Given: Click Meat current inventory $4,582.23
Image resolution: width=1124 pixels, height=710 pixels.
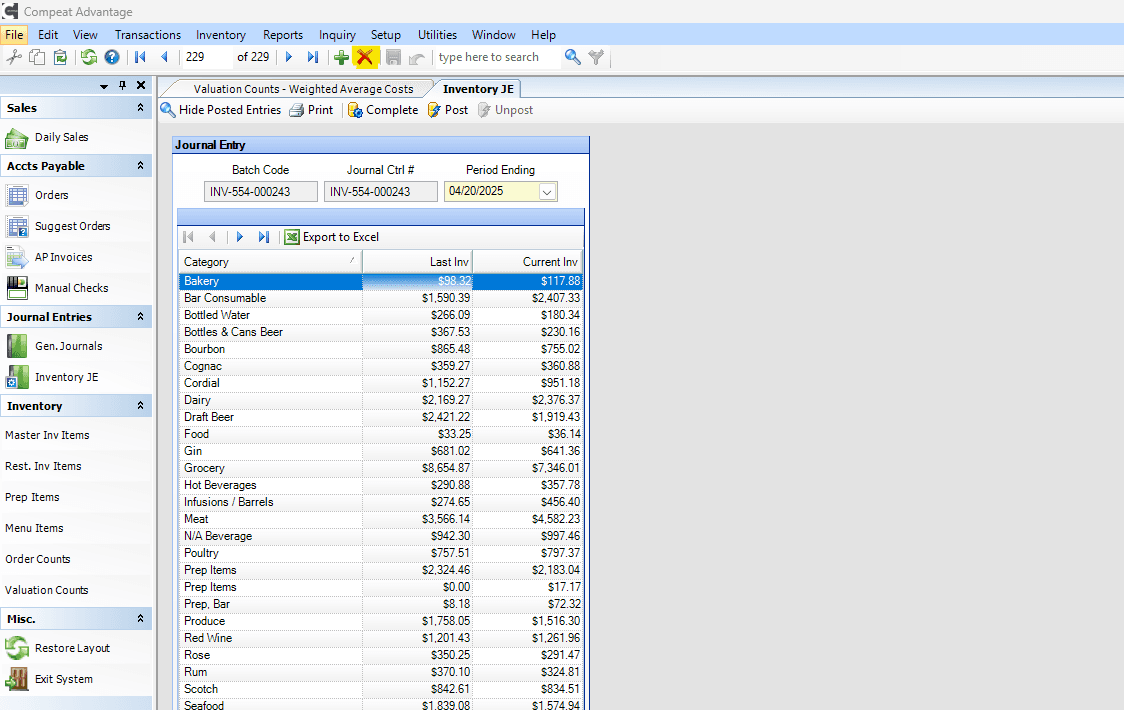Looking at the screenshot, I should (x=556, y=519).
